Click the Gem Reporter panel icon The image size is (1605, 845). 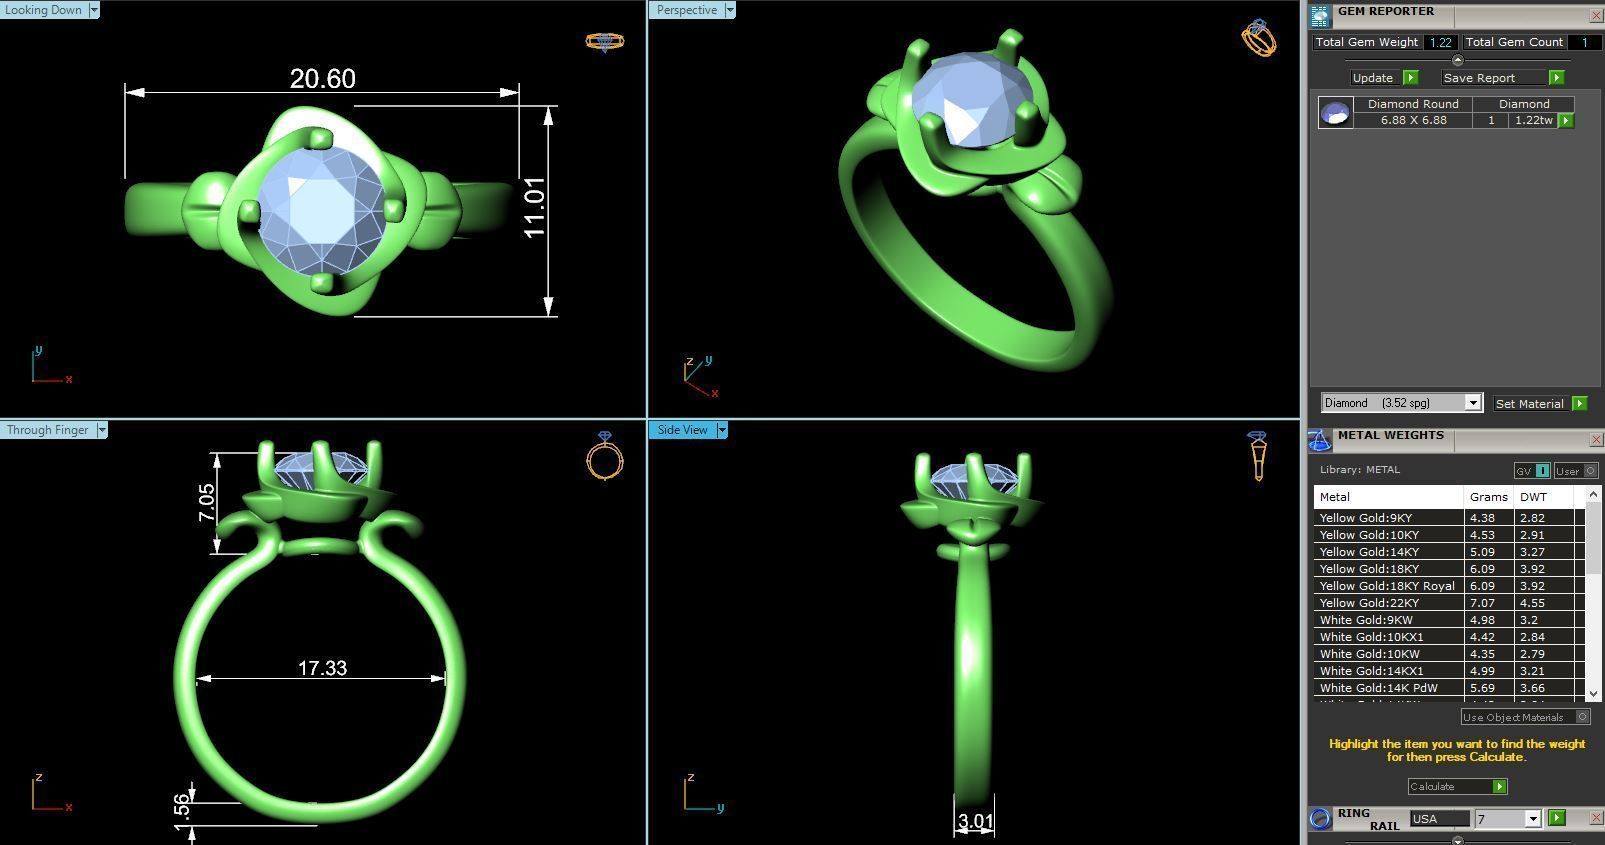click(x=1320, y=16)
